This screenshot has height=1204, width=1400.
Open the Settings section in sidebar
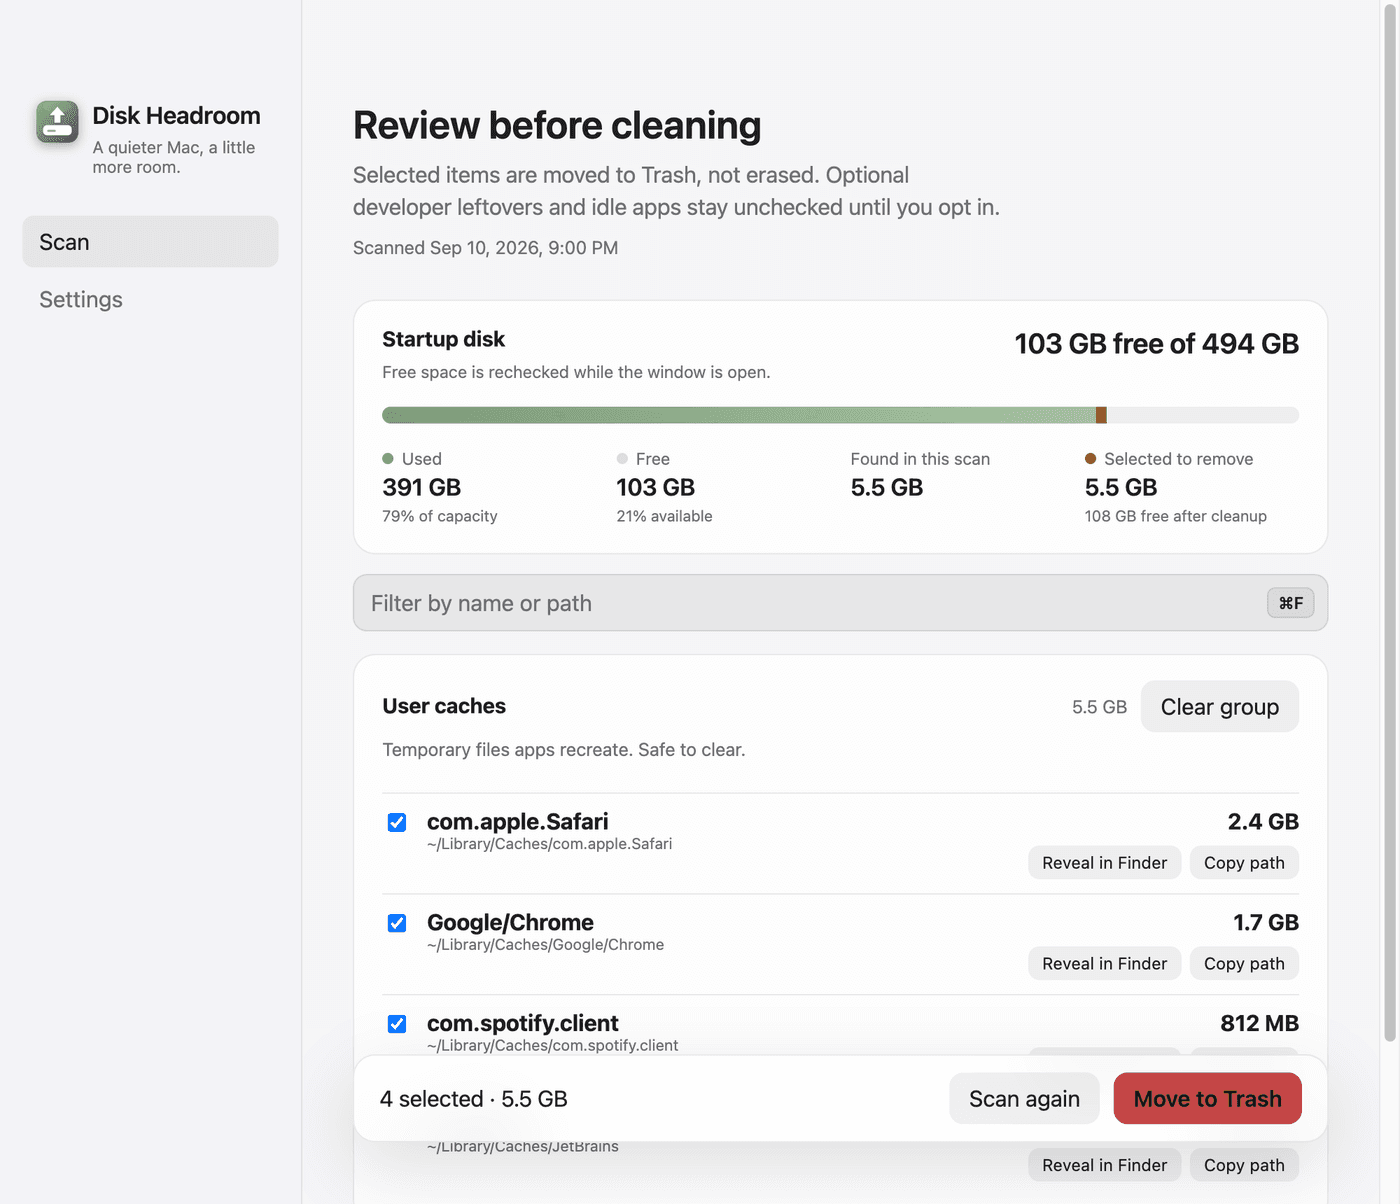point(150,299)
